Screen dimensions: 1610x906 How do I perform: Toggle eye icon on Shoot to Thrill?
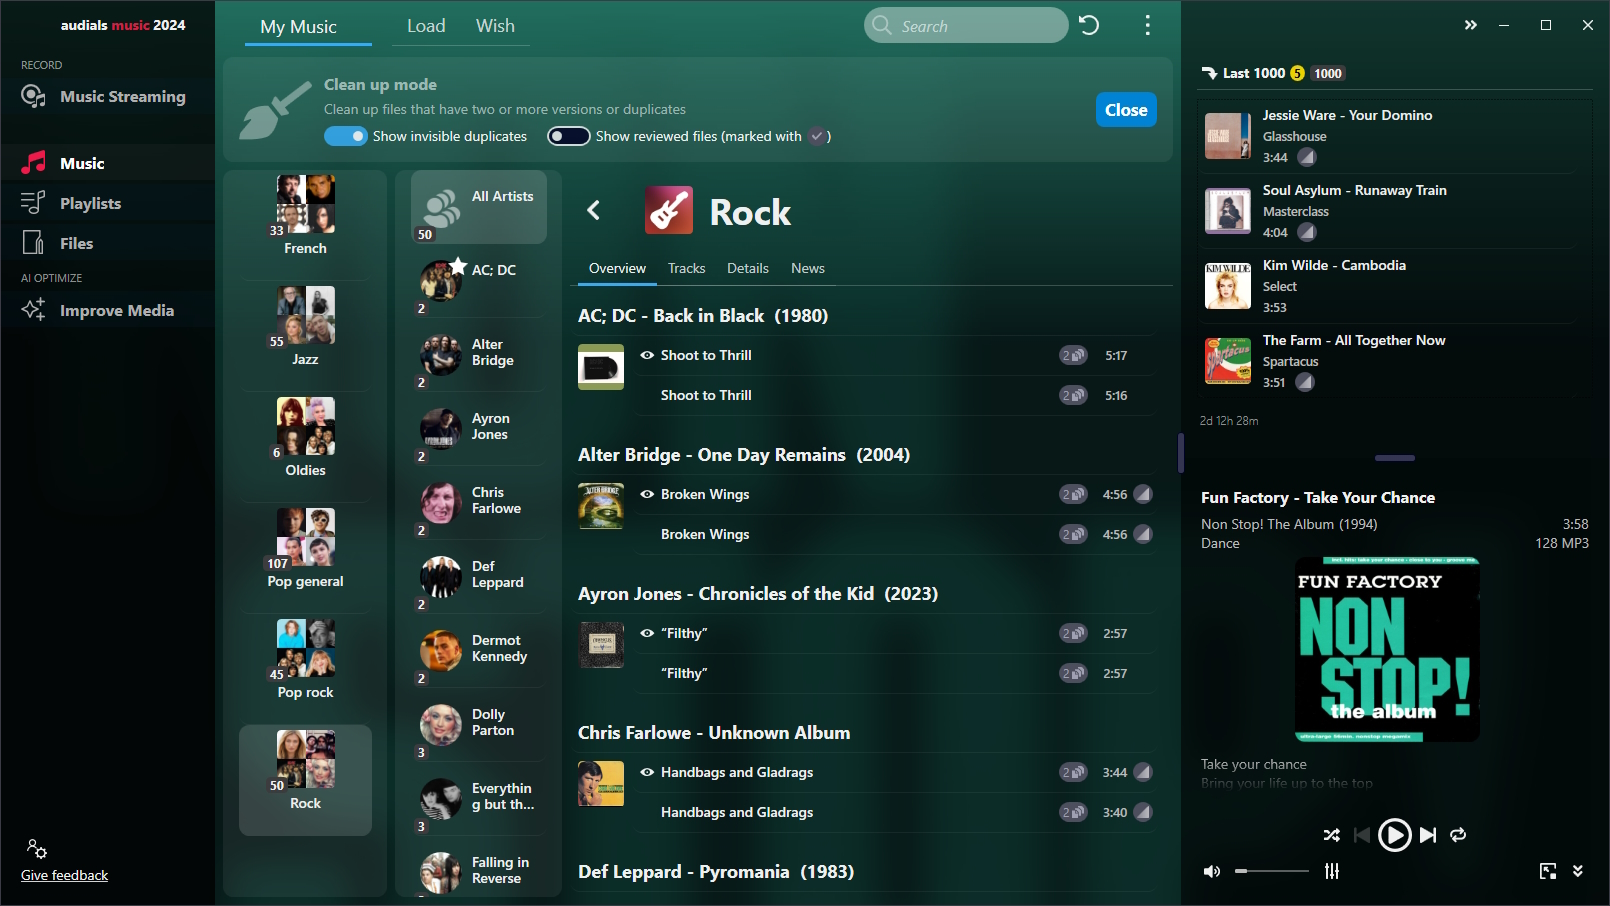coord(647,355)
